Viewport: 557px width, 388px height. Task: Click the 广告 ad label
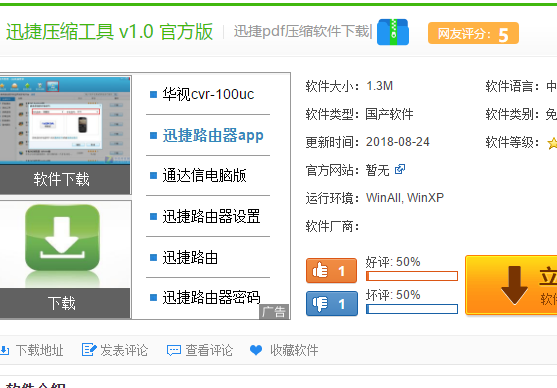pos(274,312)
